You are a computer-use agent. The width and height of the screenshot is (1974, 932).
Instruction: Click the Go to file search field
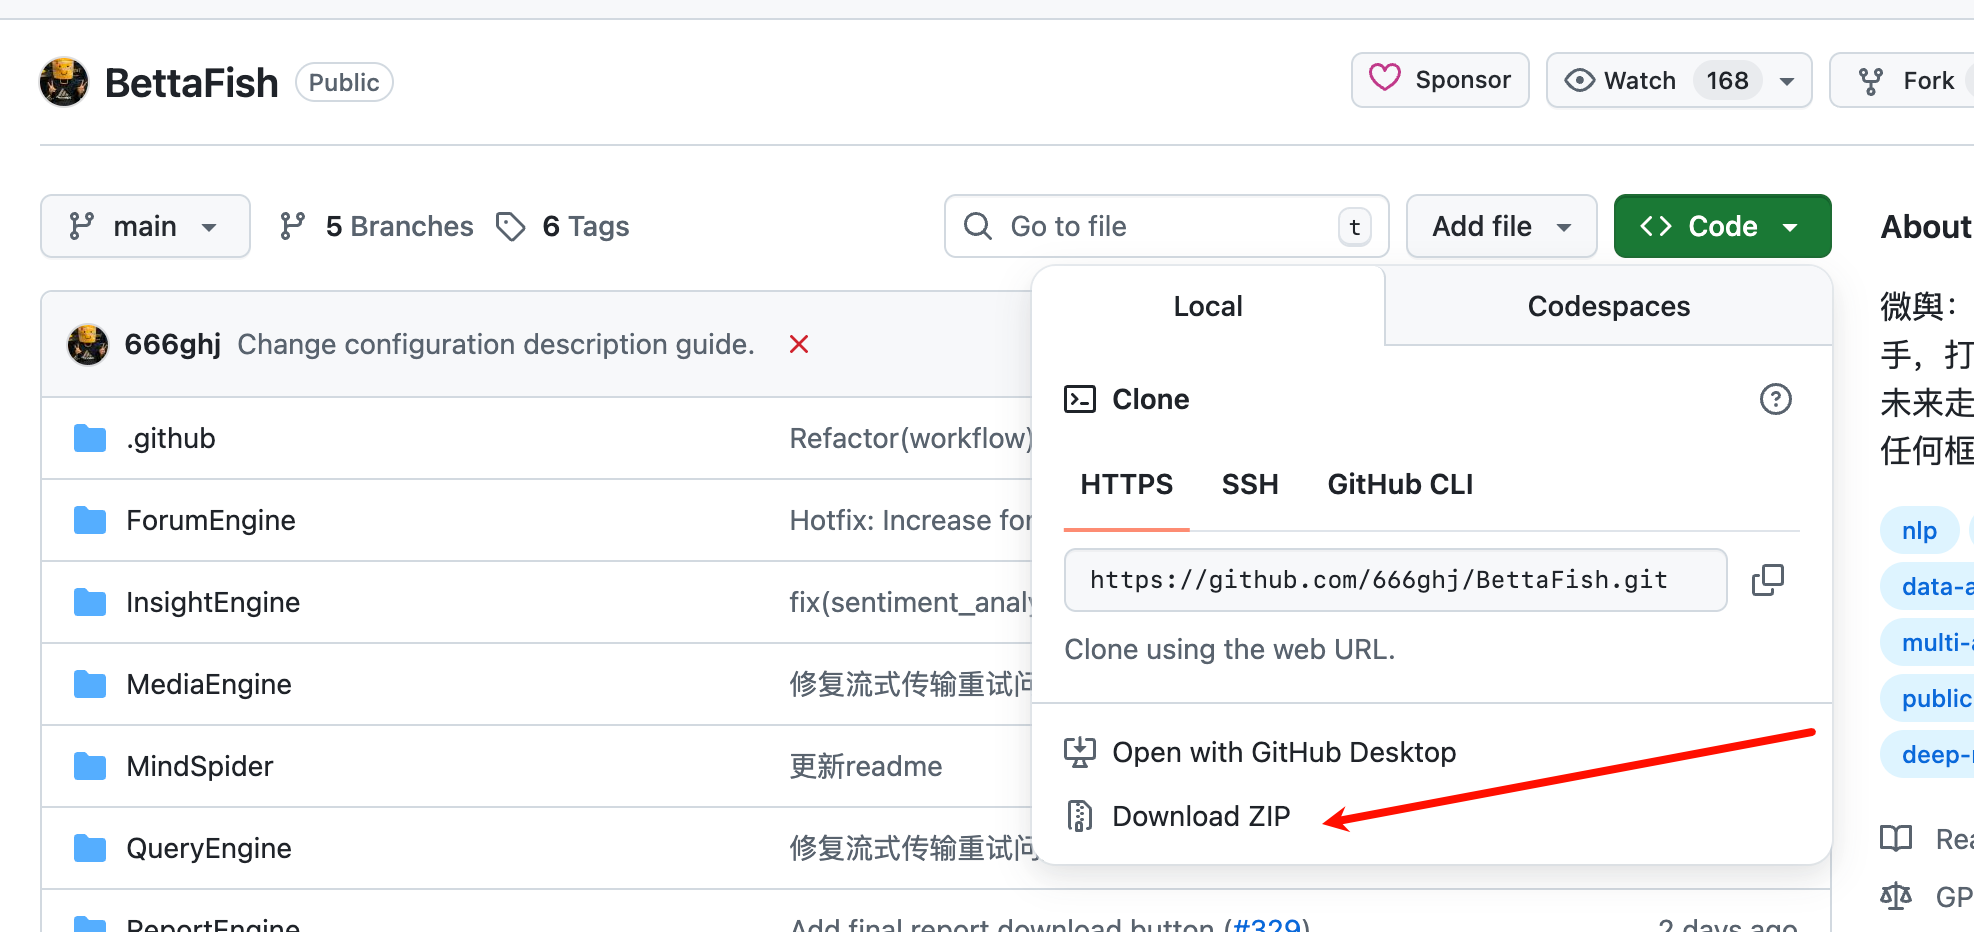[1166, 226]
